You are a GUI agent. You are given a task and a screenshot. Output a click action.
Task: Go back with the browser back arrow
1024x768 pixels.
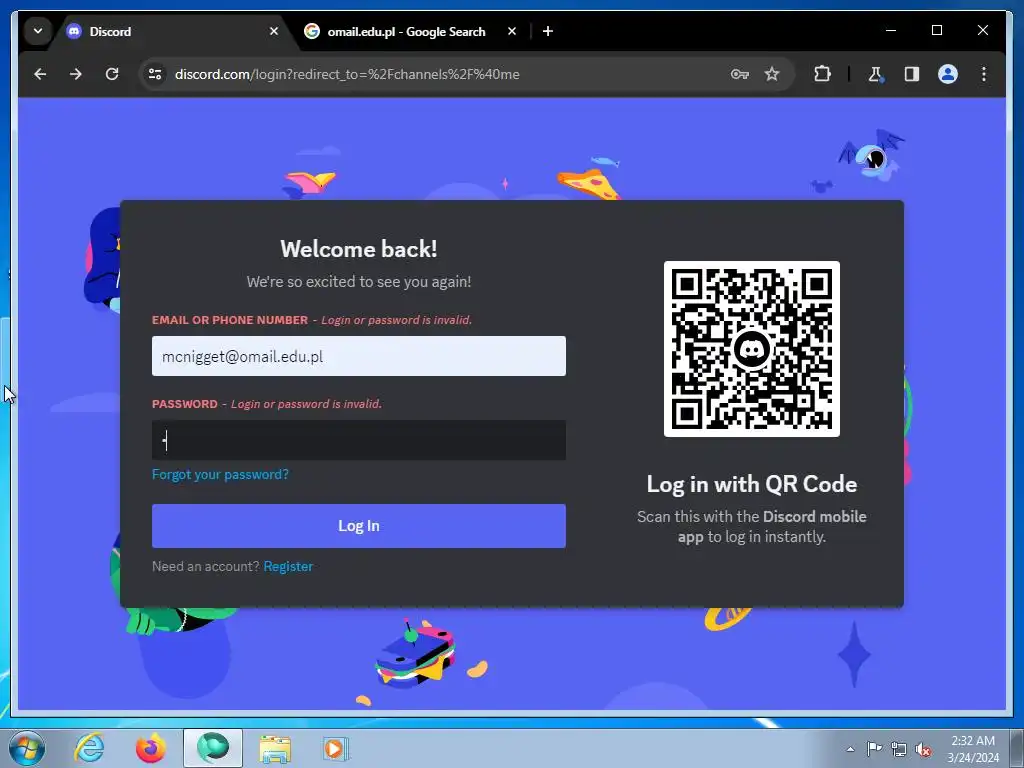[x=40, y=74]
